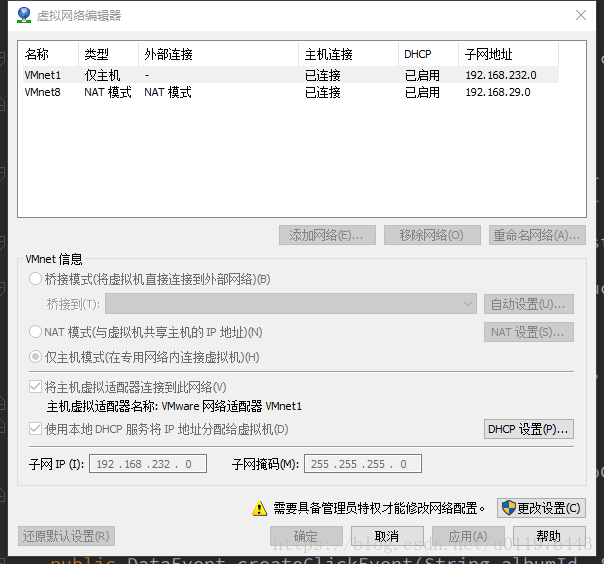The image size is (604, 564).
Task: Click the 应用(A) button
Action: (x=468, y=536)
